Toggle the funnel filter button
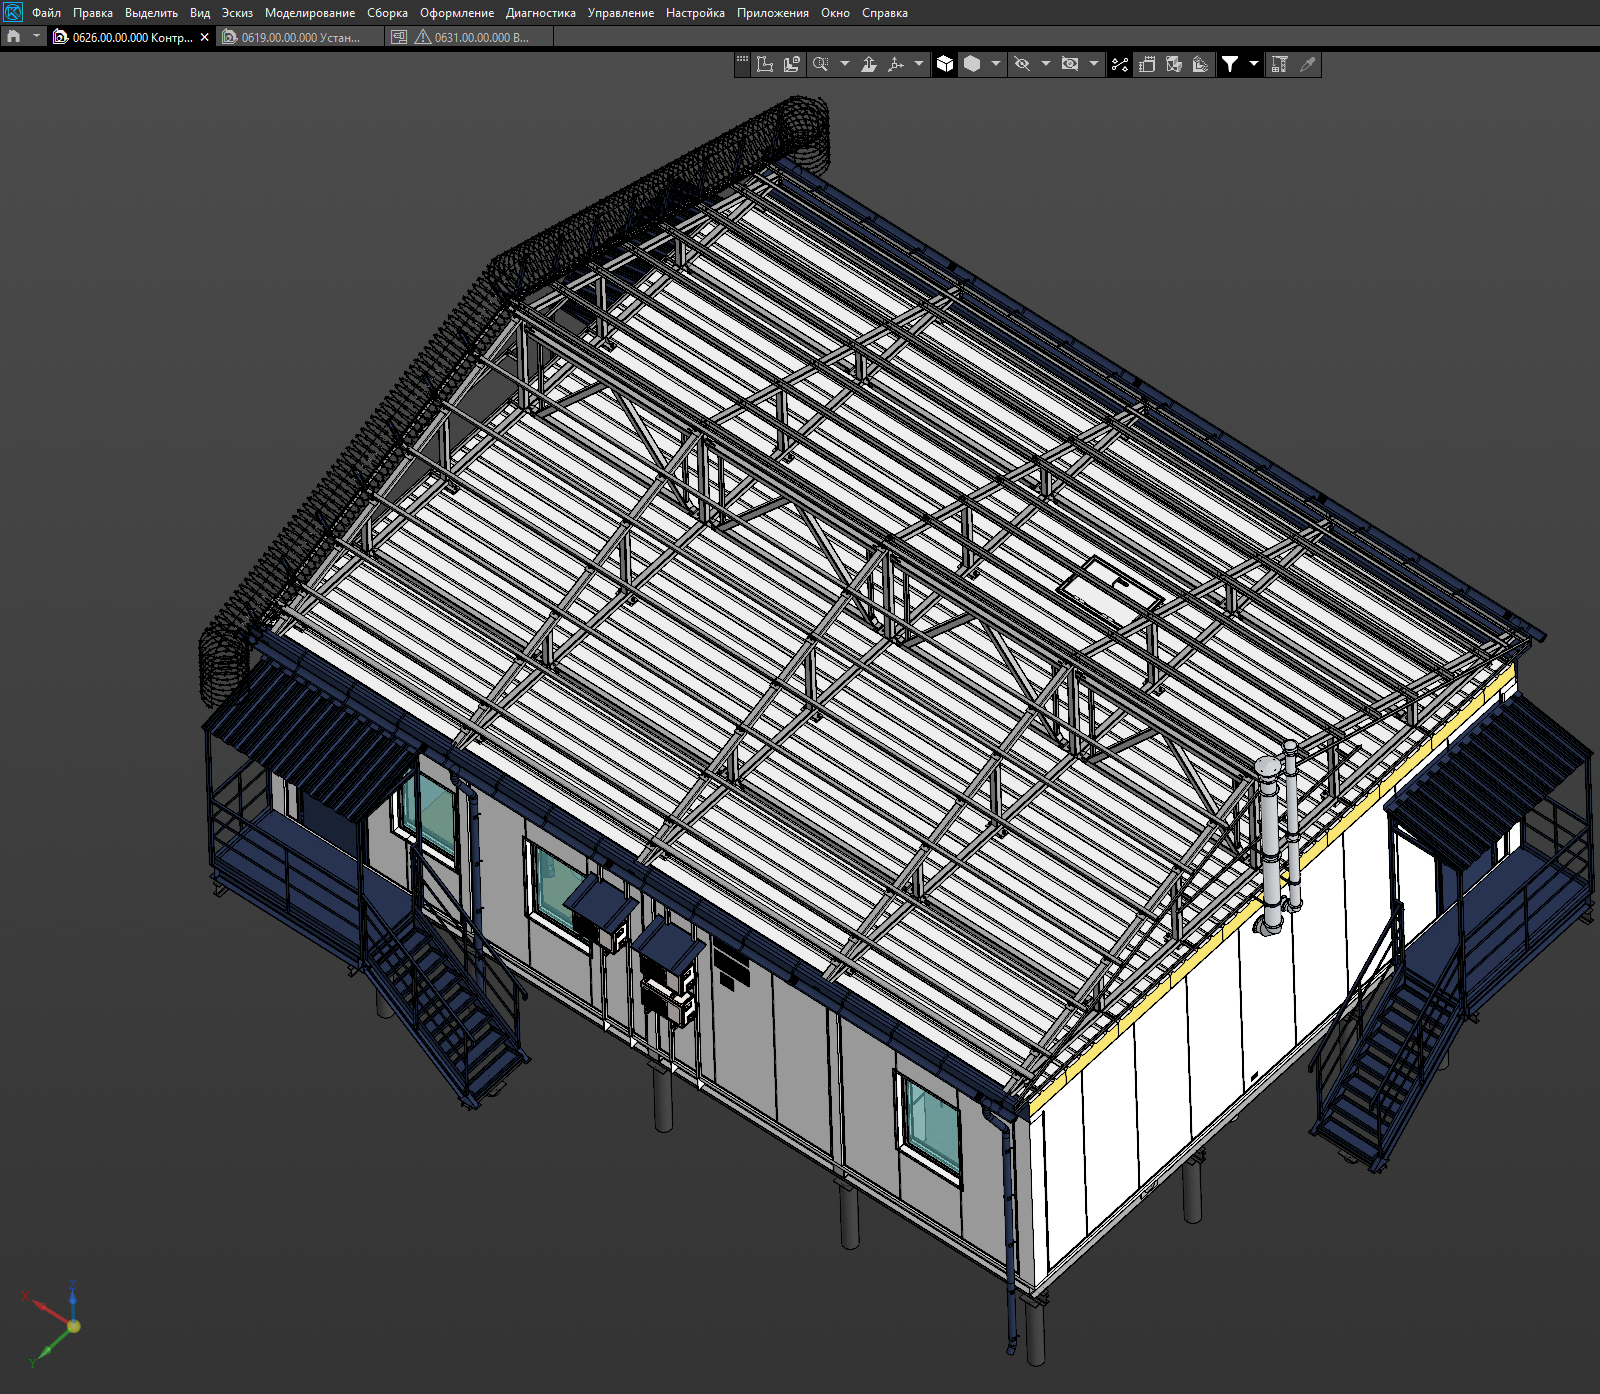Screen dimensions: 1600x1394 coord(1230,64)
